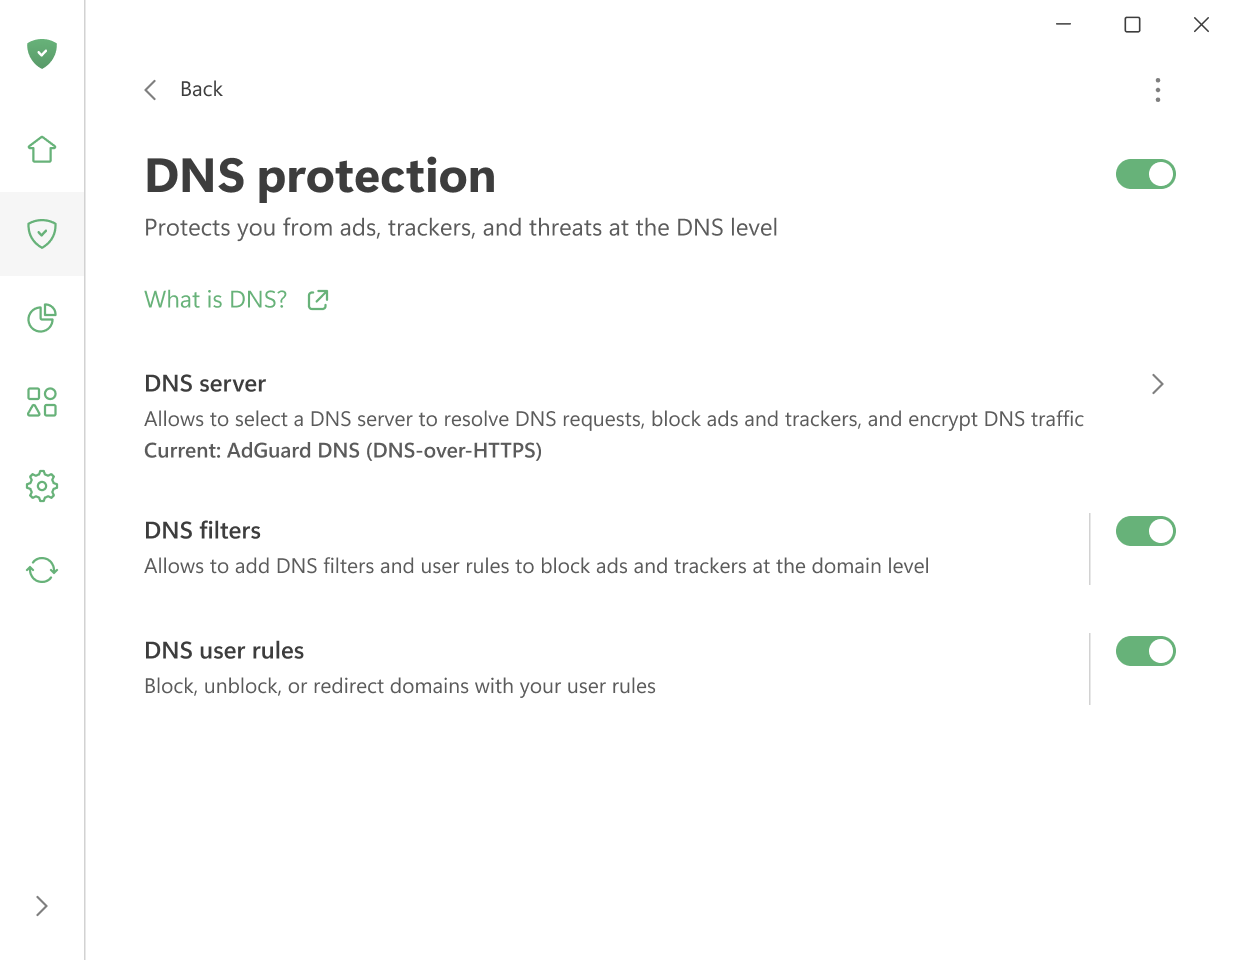Image resolution: width=1236 pixels, height=960 pixels.
Task: Open the Filters/modules sidebar icon
Action: tap(42, 402)
